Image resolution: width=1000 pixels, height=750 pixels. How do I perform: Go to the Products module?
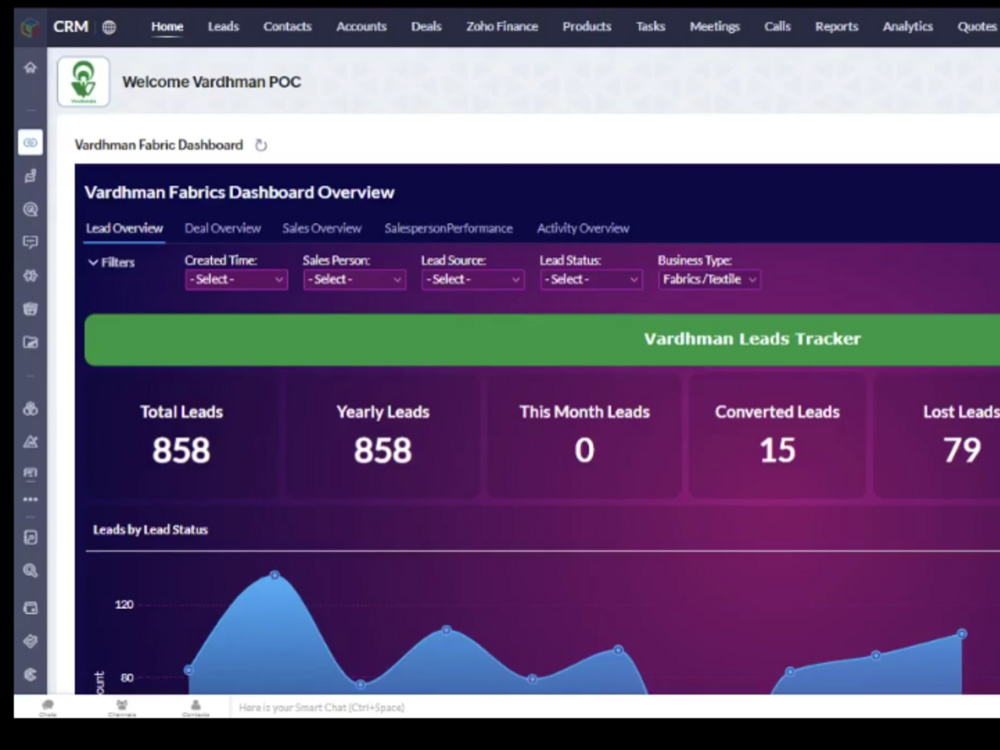pyautogui.click(x=587, y=27)
